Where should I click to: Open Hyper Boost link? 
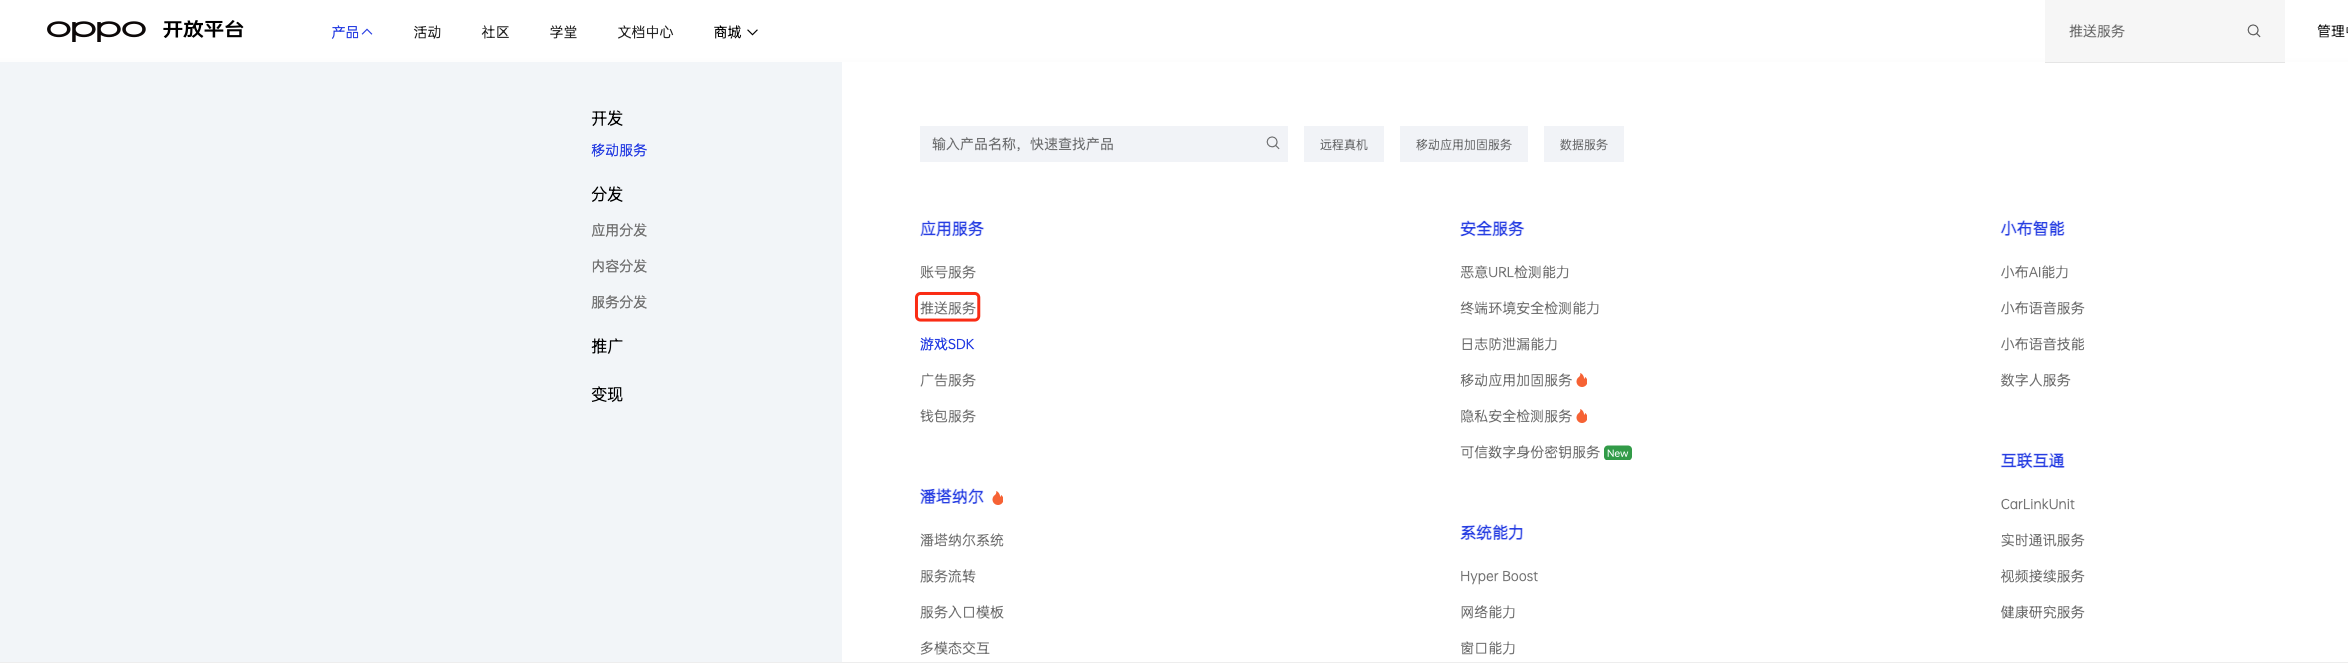click(x=1499, y=576)
